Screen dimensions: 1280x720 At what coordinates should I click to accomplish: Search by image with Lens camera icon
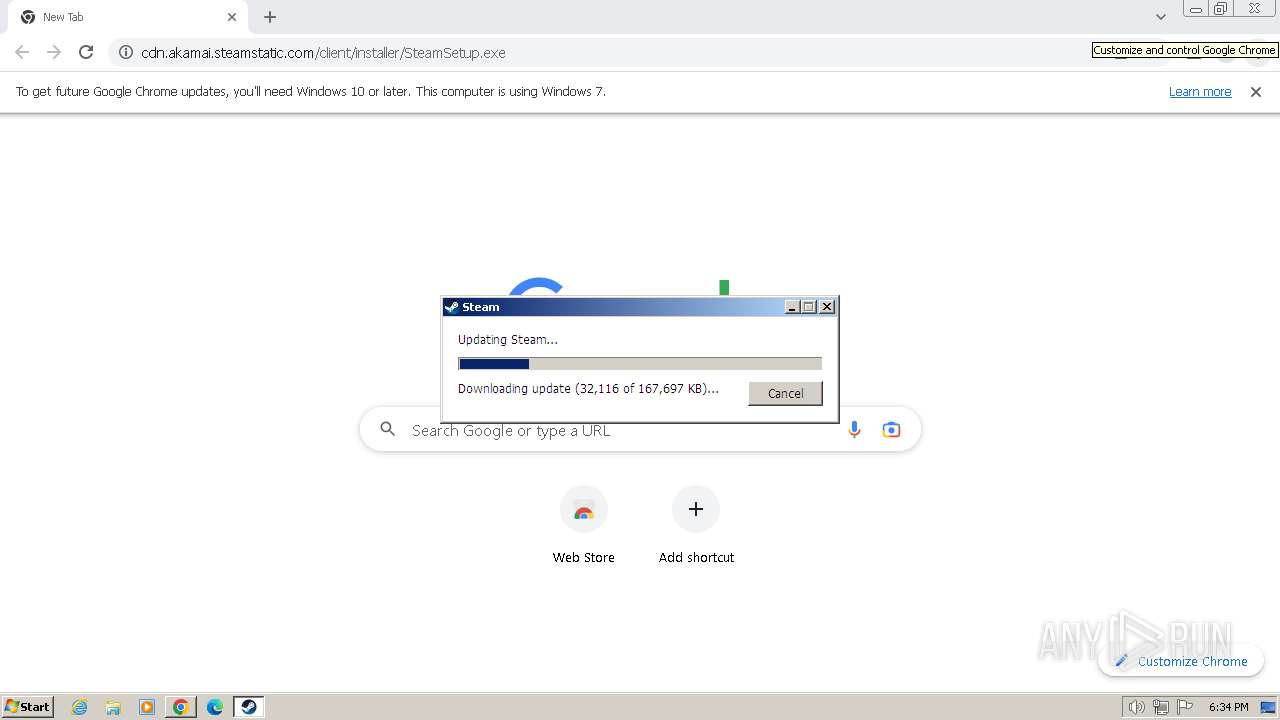coord(891,430)
